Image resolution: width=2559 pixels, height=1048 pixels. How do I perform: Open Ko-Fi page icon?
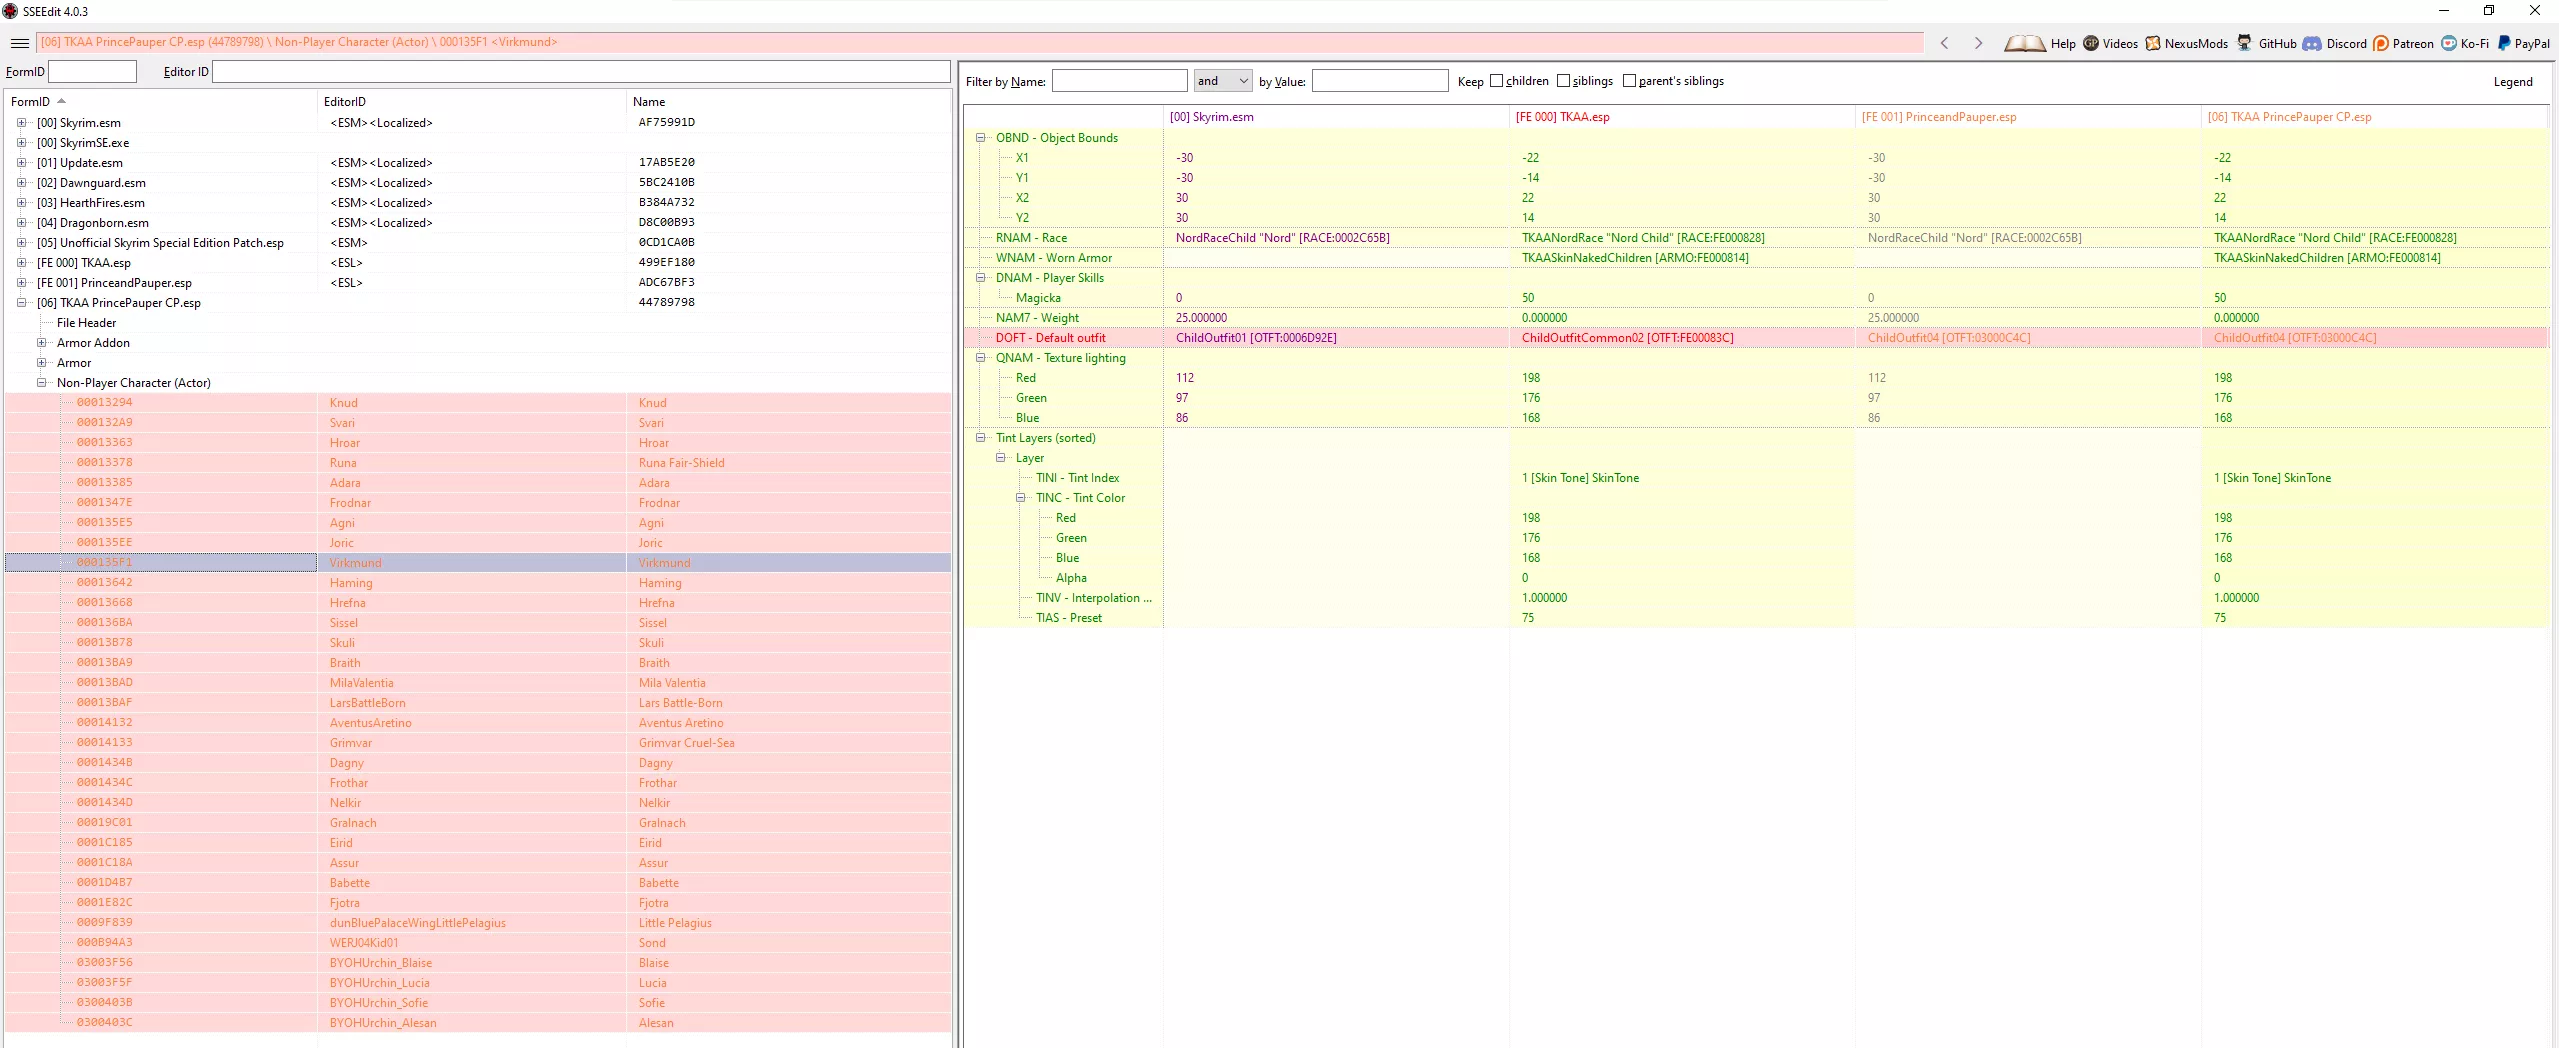pos(2449,43)
